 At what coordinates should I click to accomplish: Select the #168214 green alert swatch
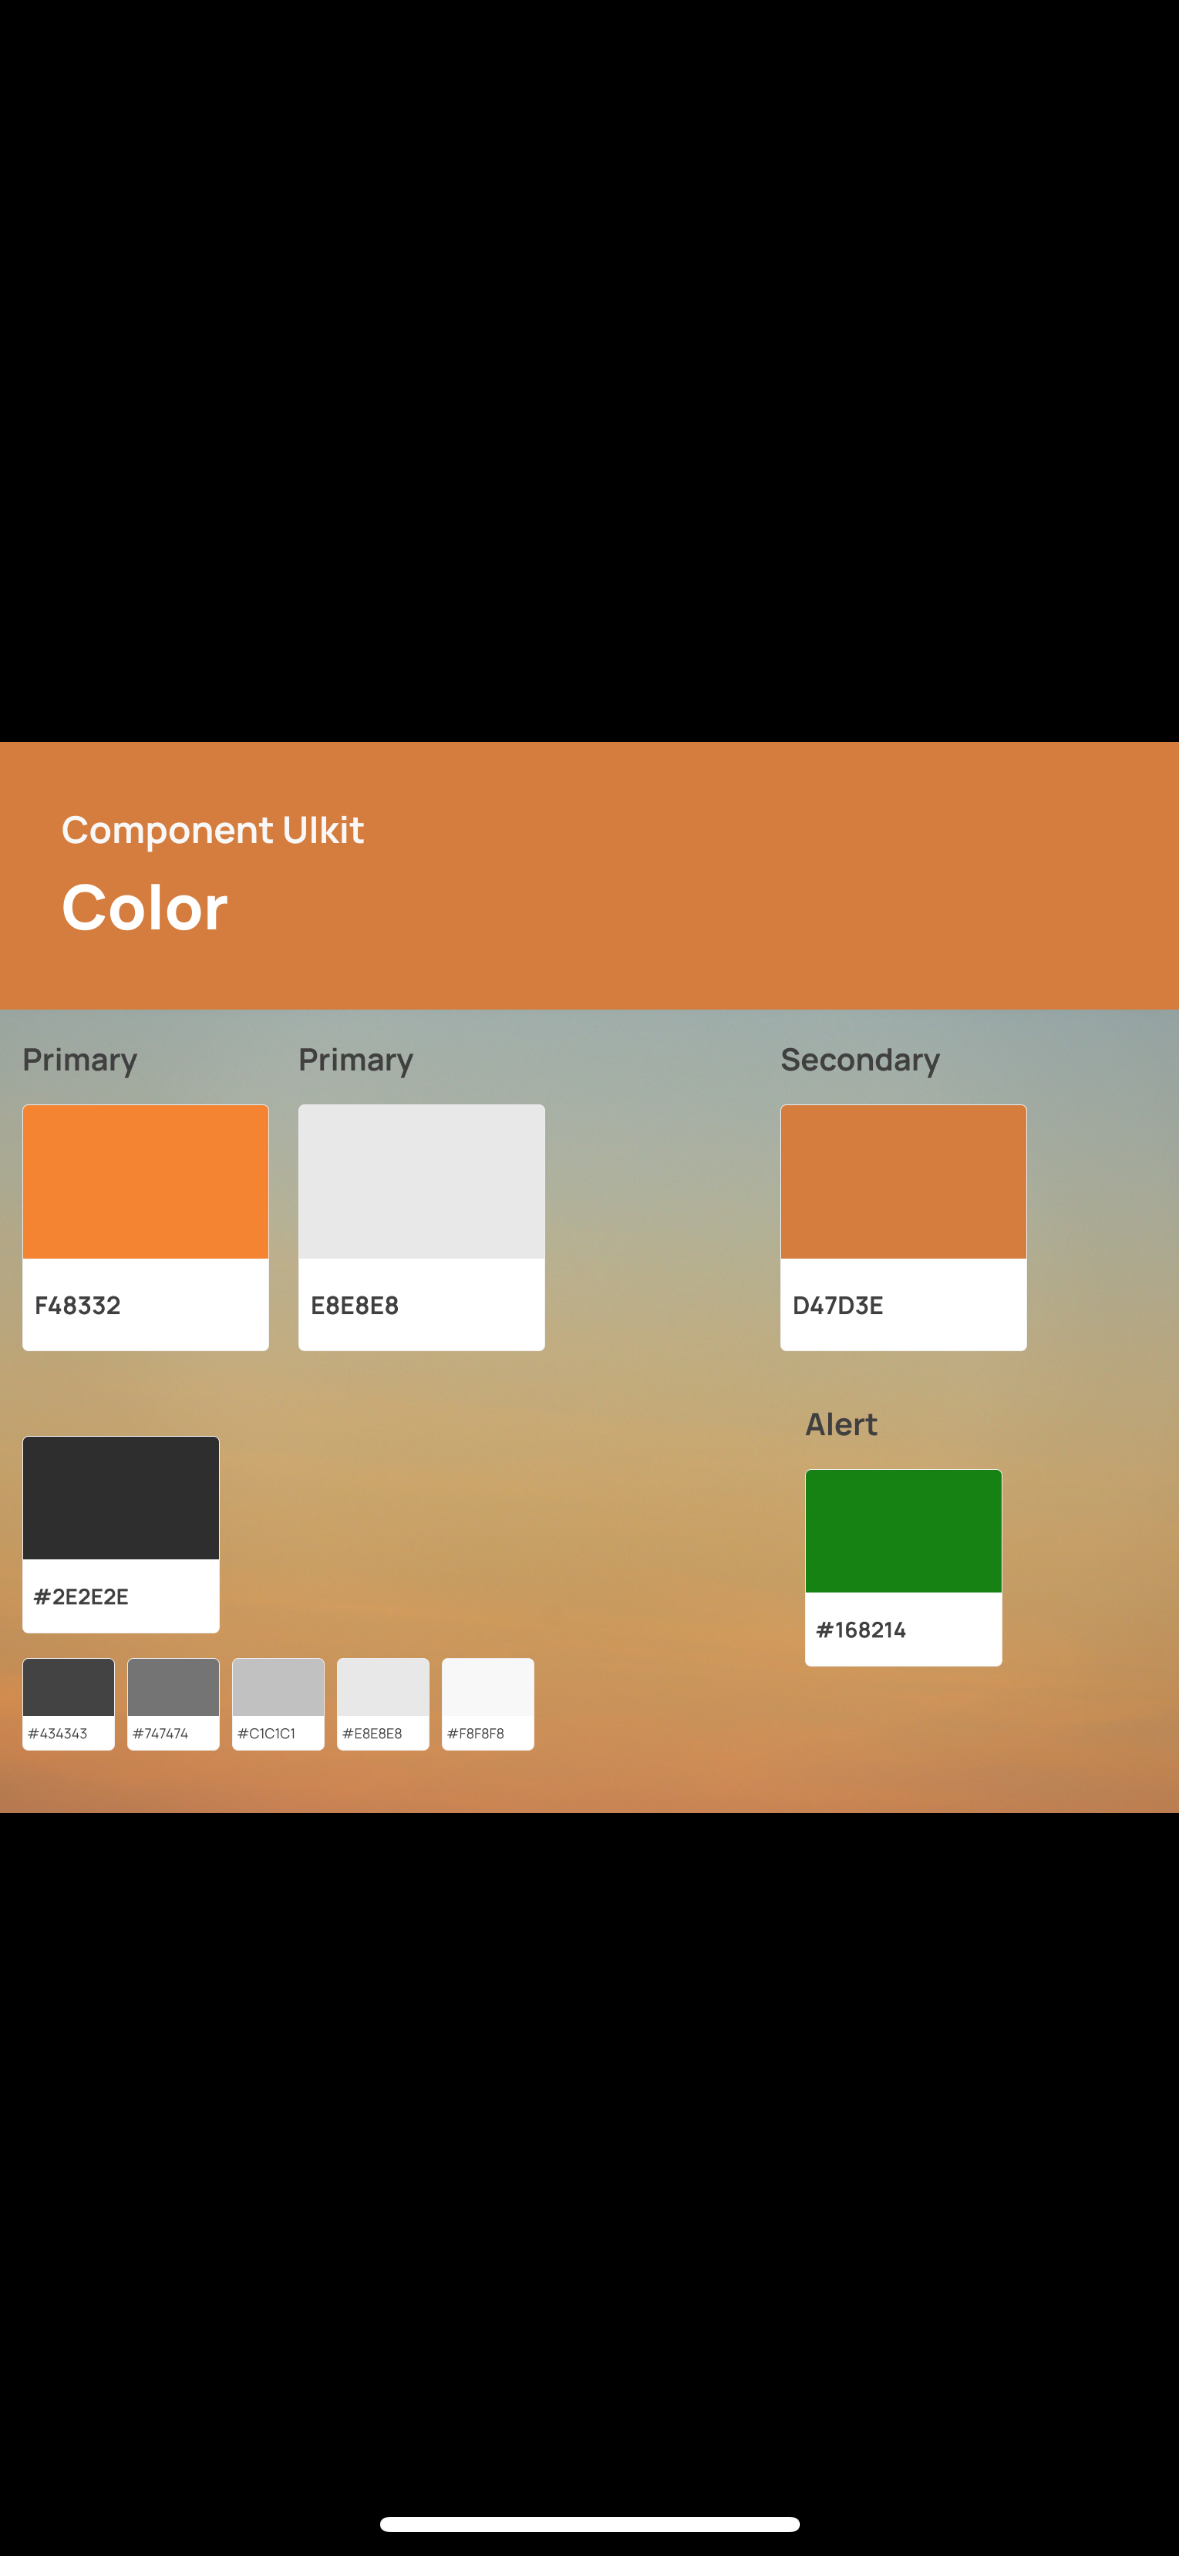click(x=903, y=1567)
